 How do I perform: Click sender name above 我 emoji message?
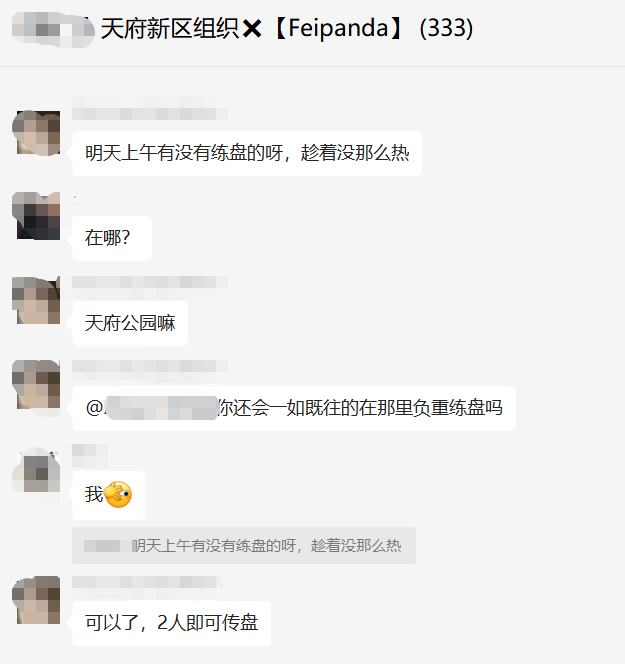(x=90, y=455)
